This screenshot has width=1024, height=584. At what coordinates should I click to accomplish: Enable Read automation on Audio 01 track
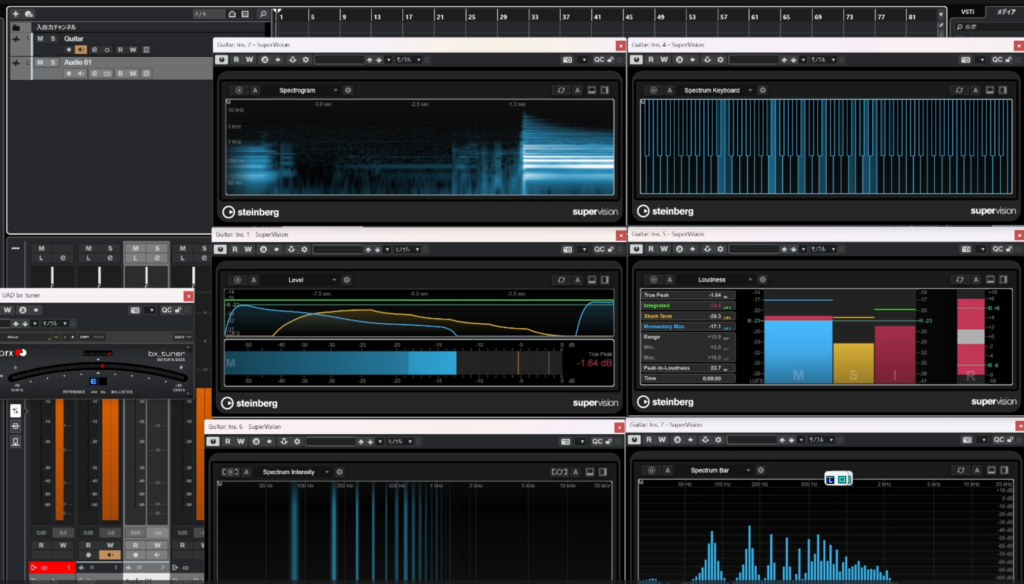pos(120,74)
